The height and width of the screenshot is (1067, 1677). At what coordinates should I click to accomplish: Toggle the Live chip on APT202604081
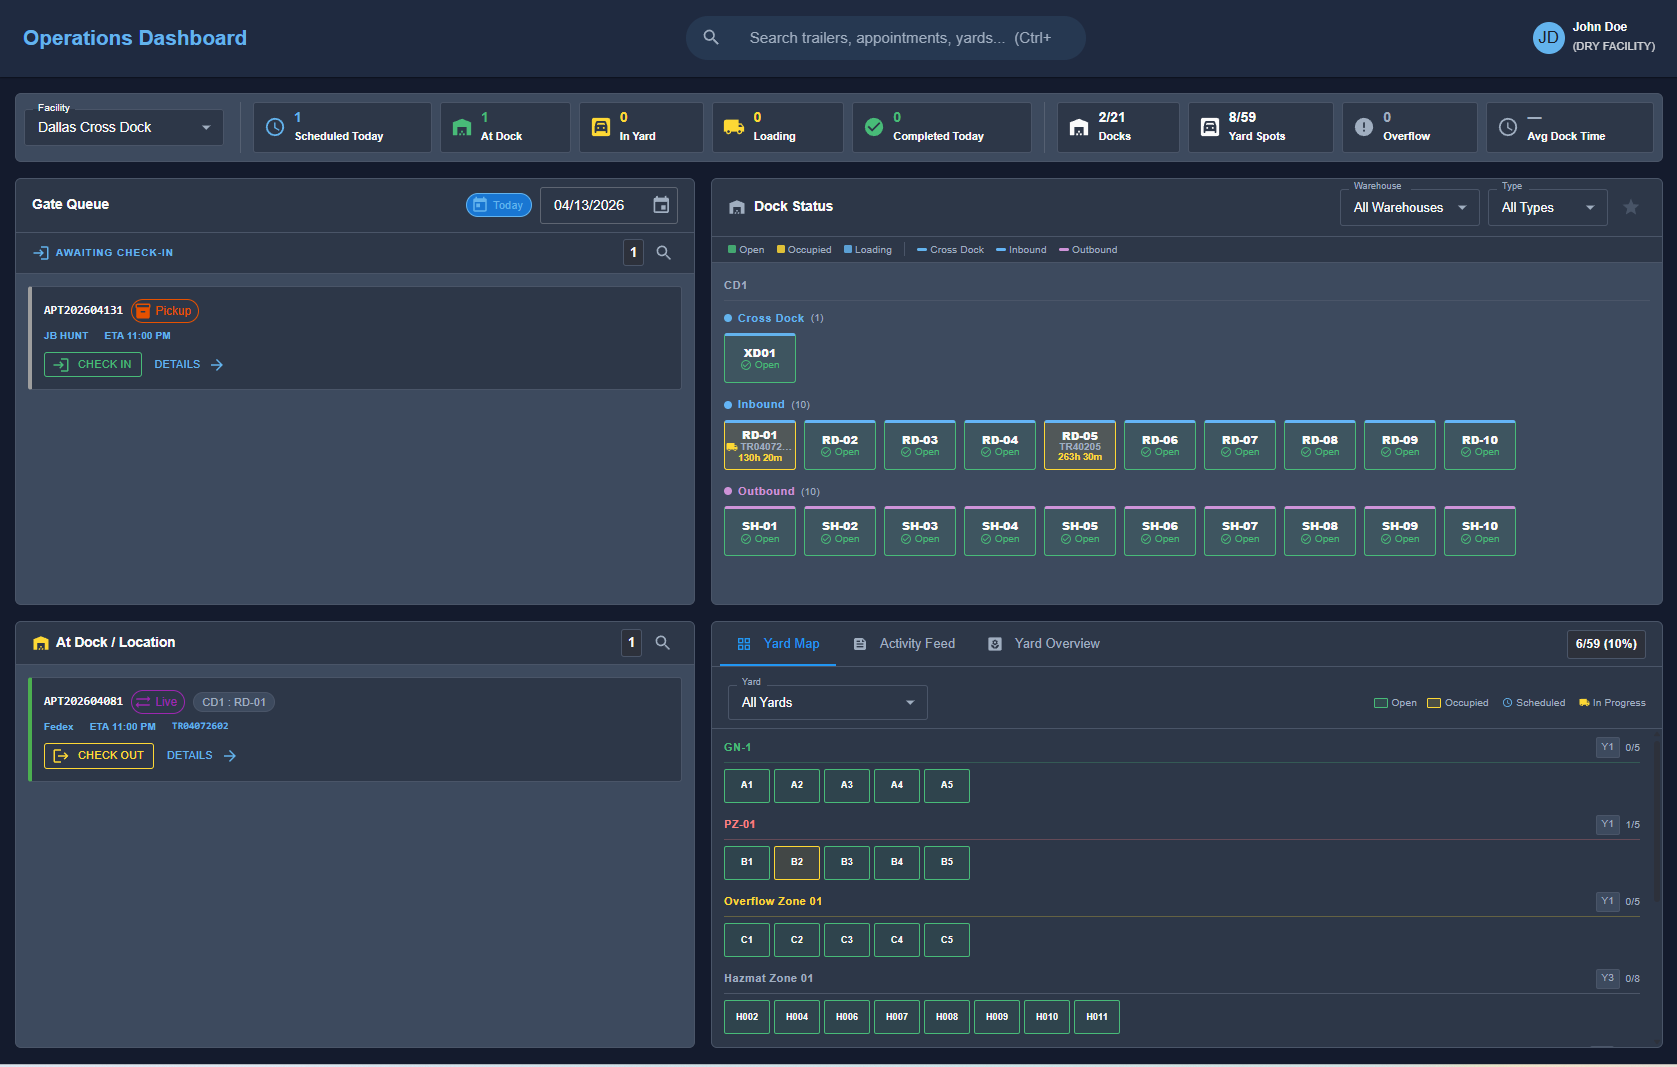(x=158, y=702)
